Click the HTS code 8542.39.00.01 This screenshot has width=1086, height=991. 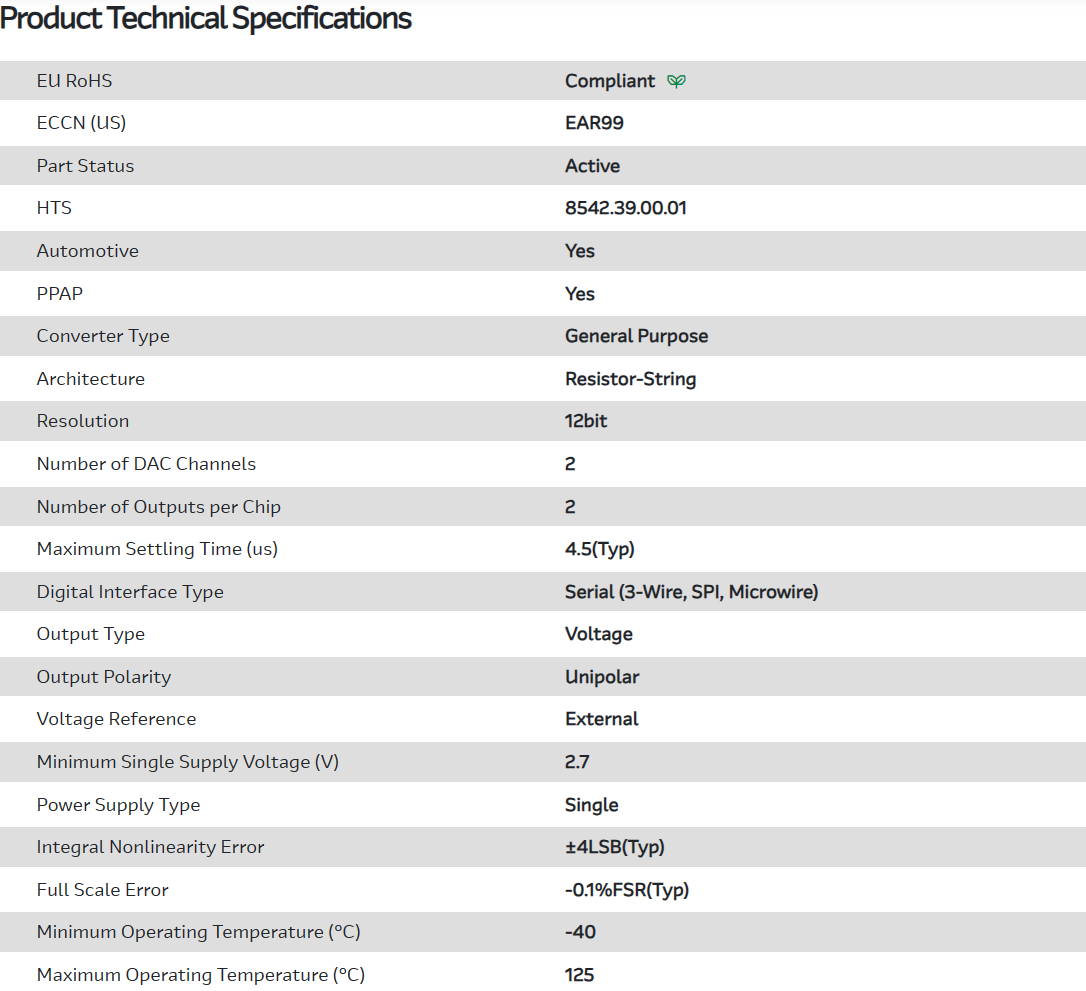coord(626,208)
